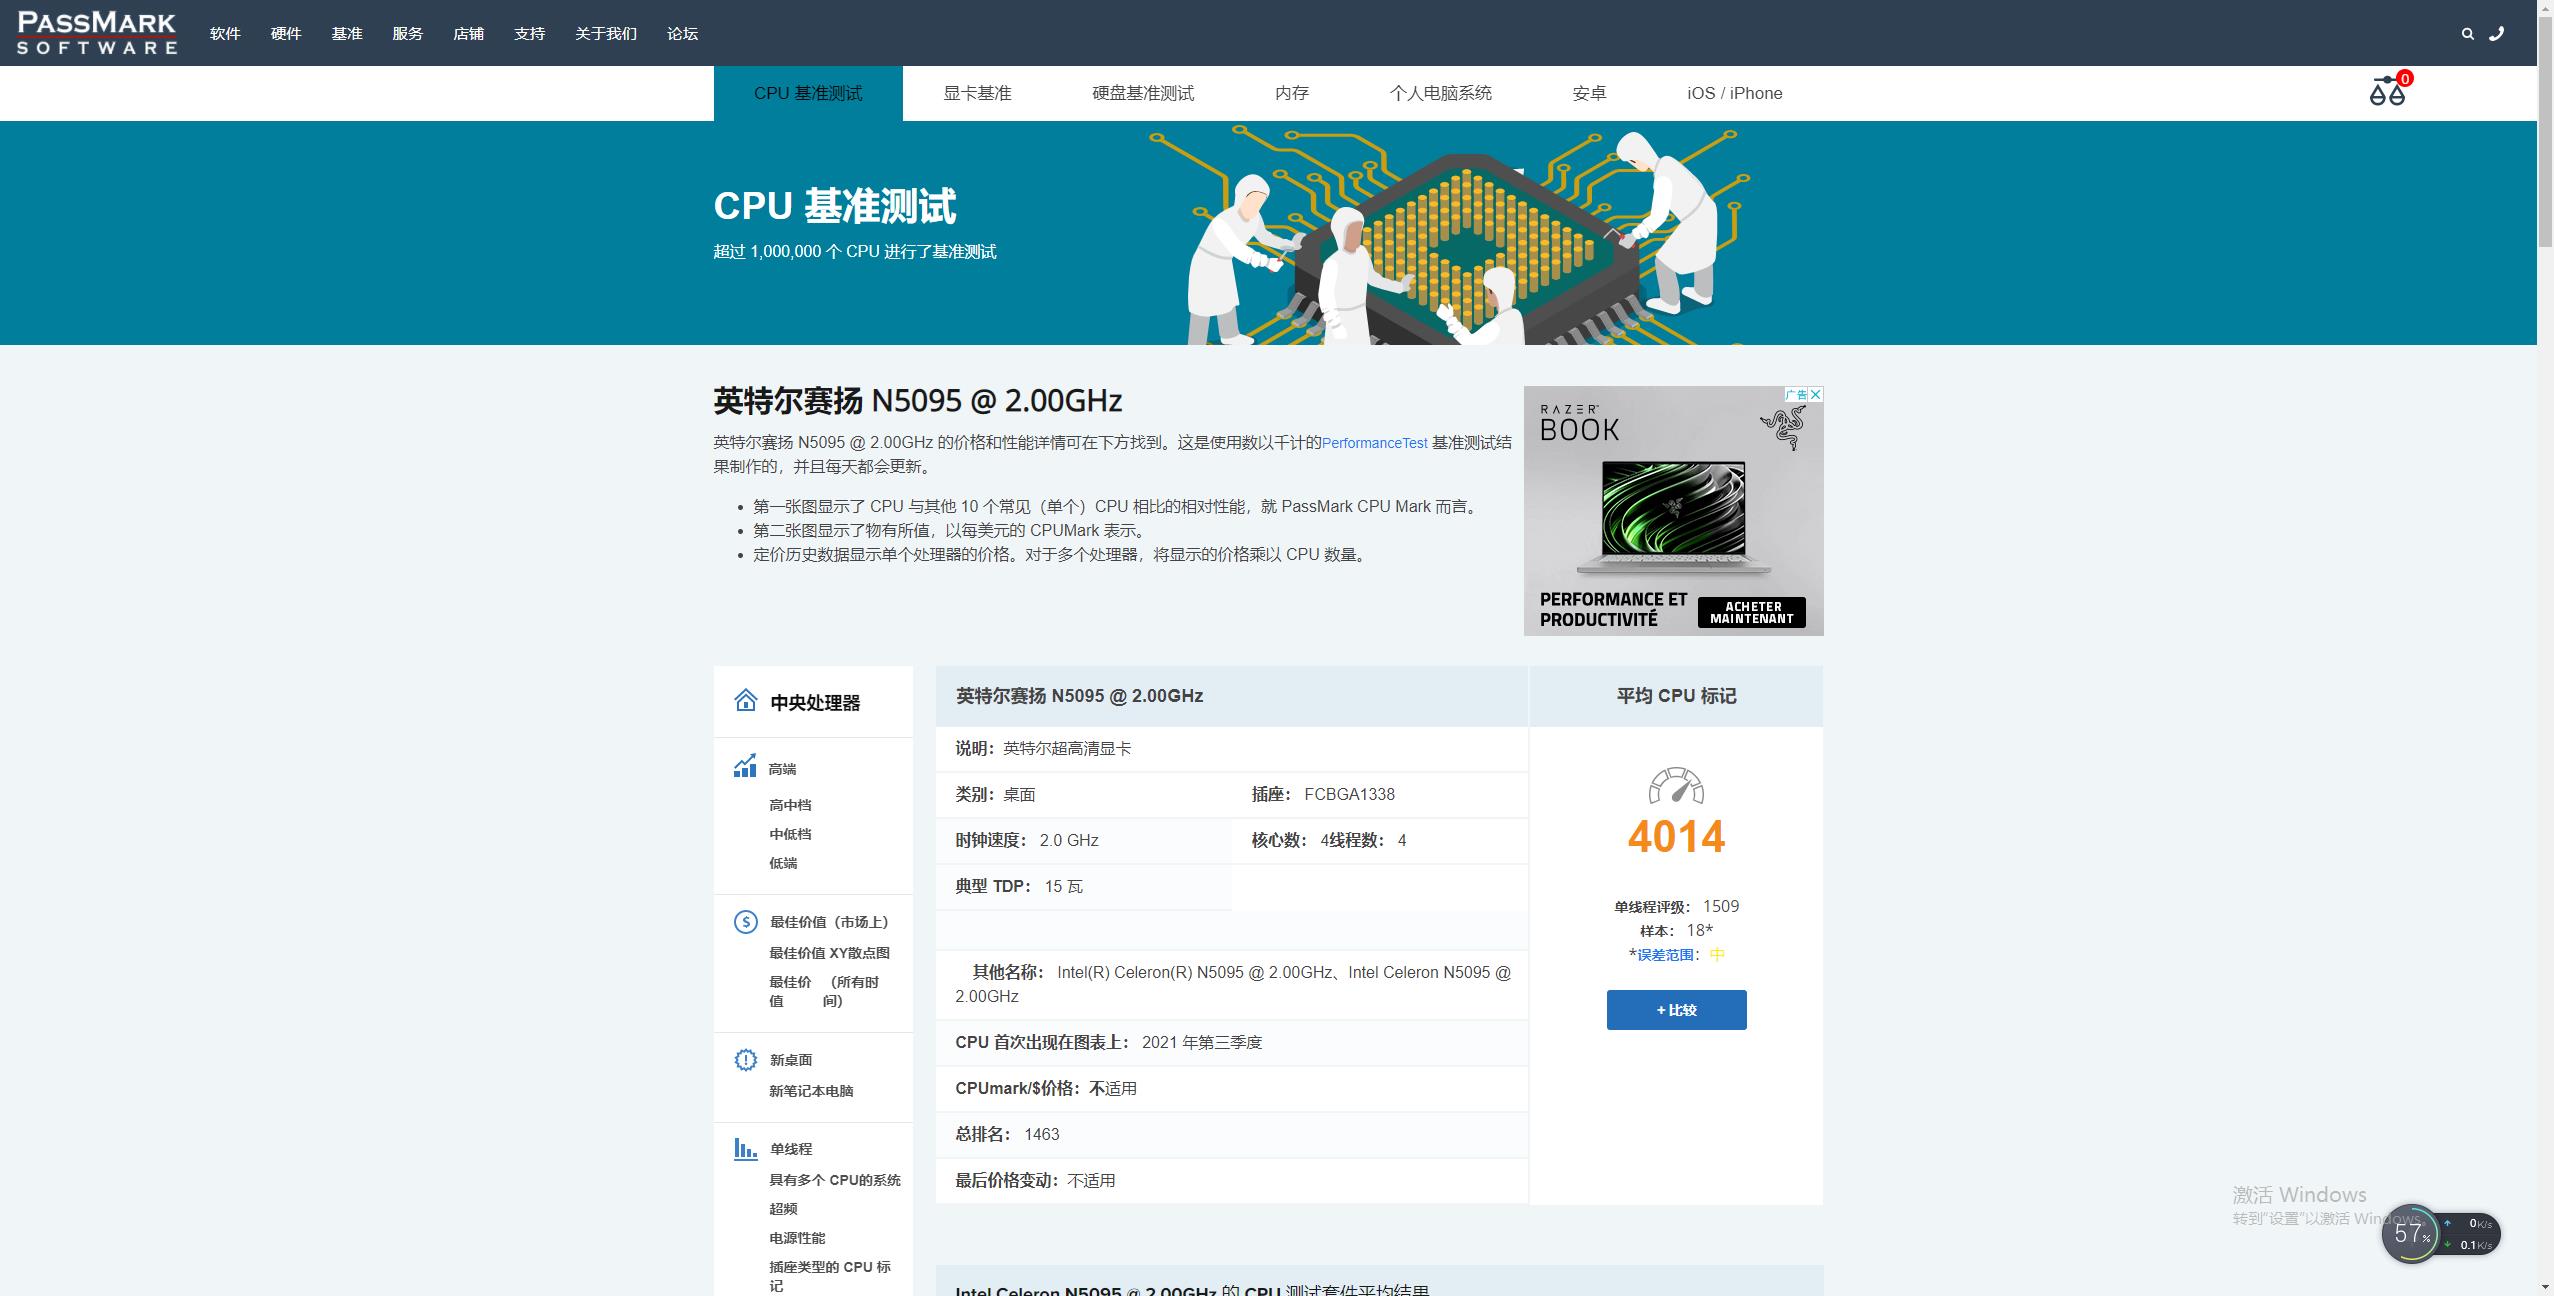The image size is (2554, 1296).
Task: Click the 误差范围 link under the sample count
Action: [1666, 953]
